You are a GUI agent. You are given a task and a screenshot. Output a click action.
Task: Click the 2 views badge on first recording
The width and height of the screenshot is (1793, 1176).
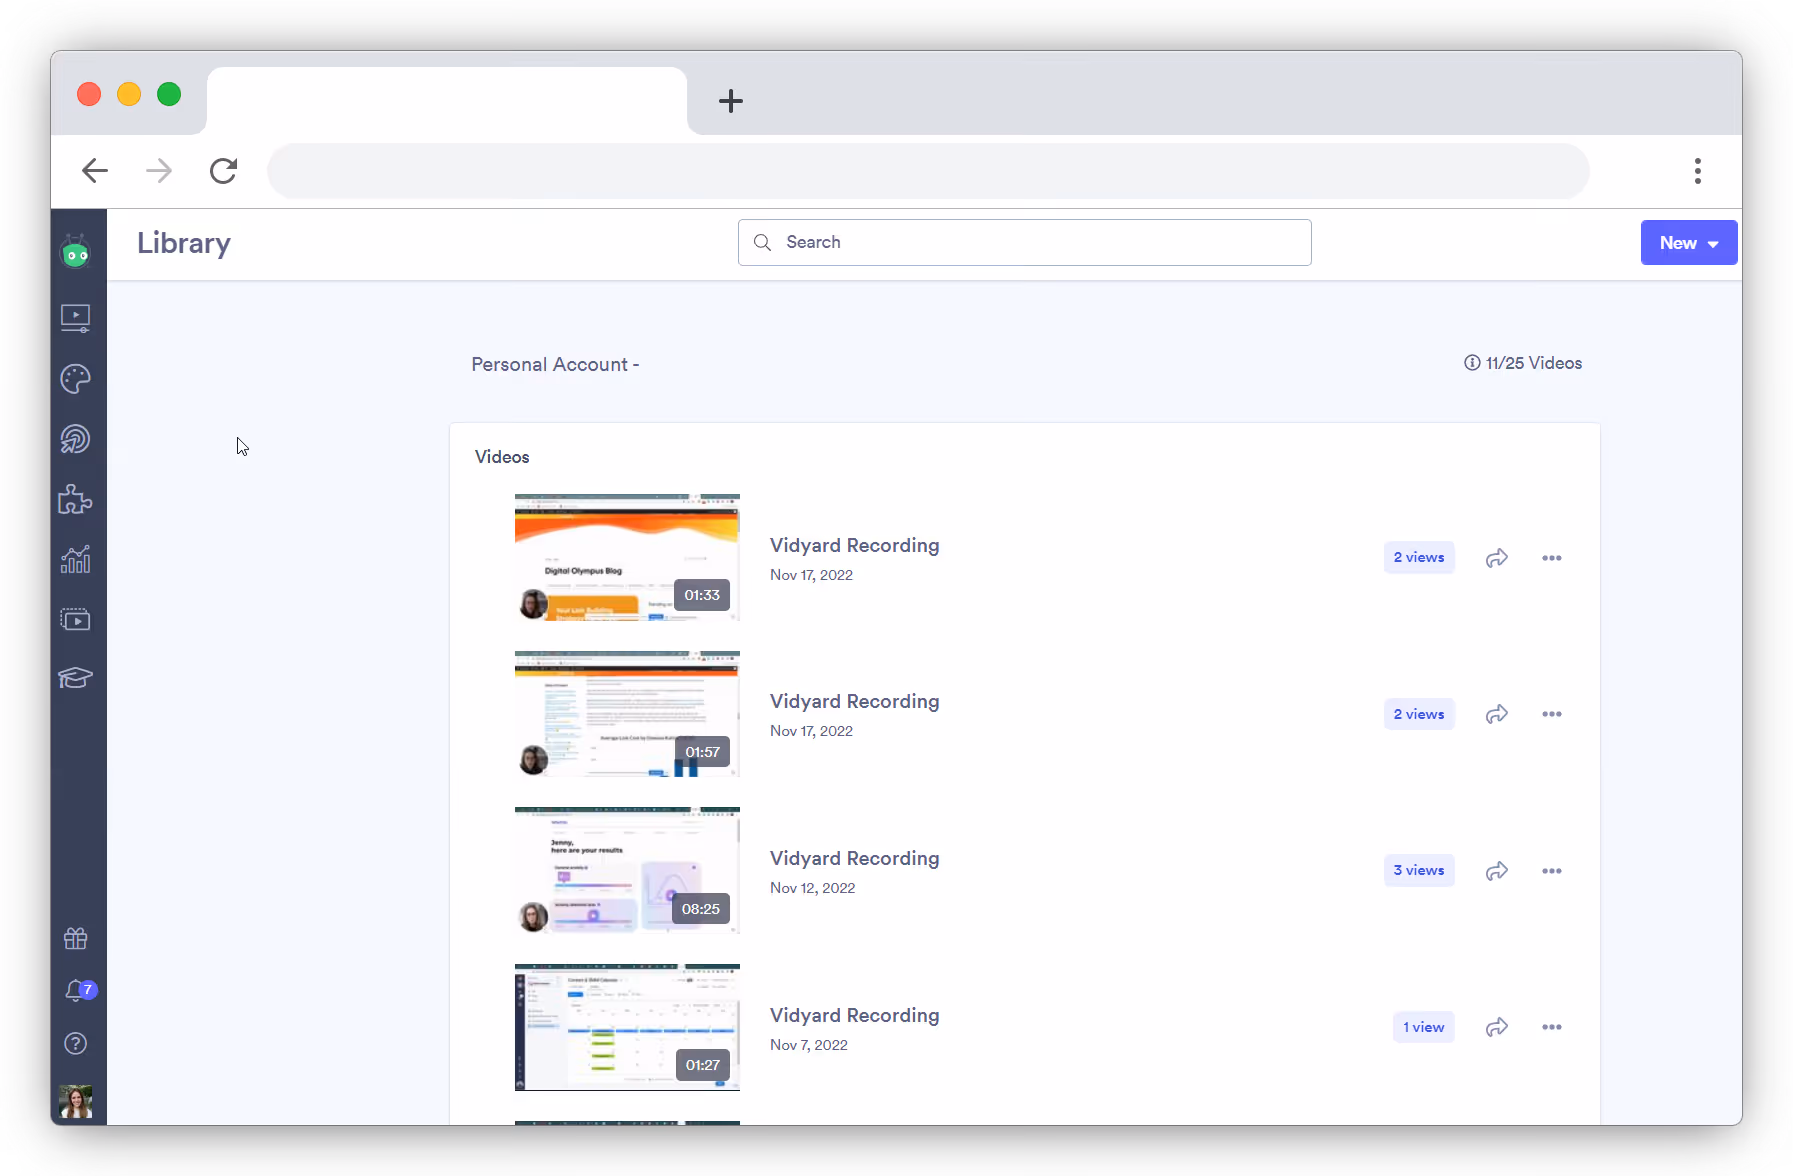(x=1419, y=557)
